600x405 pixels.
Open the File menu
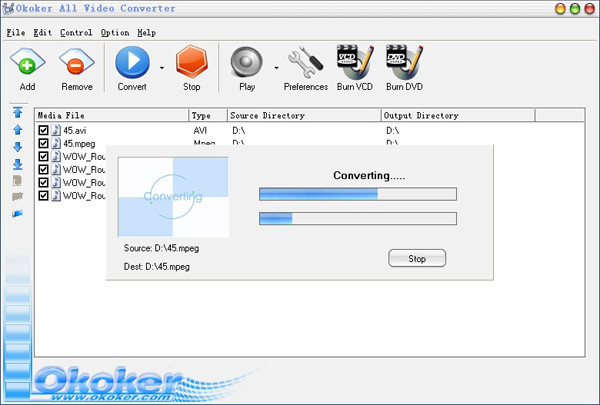click(16, 33)
